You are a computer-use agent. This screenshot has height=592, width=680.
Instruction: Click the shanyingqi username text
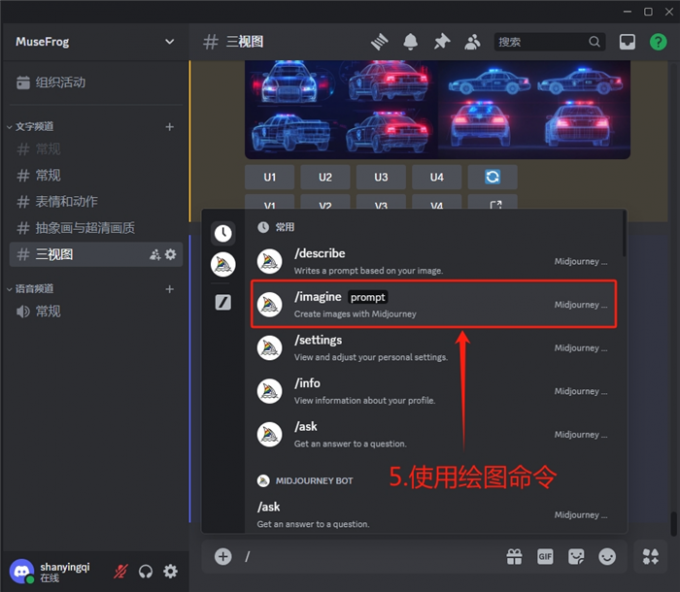coord(65,567)
